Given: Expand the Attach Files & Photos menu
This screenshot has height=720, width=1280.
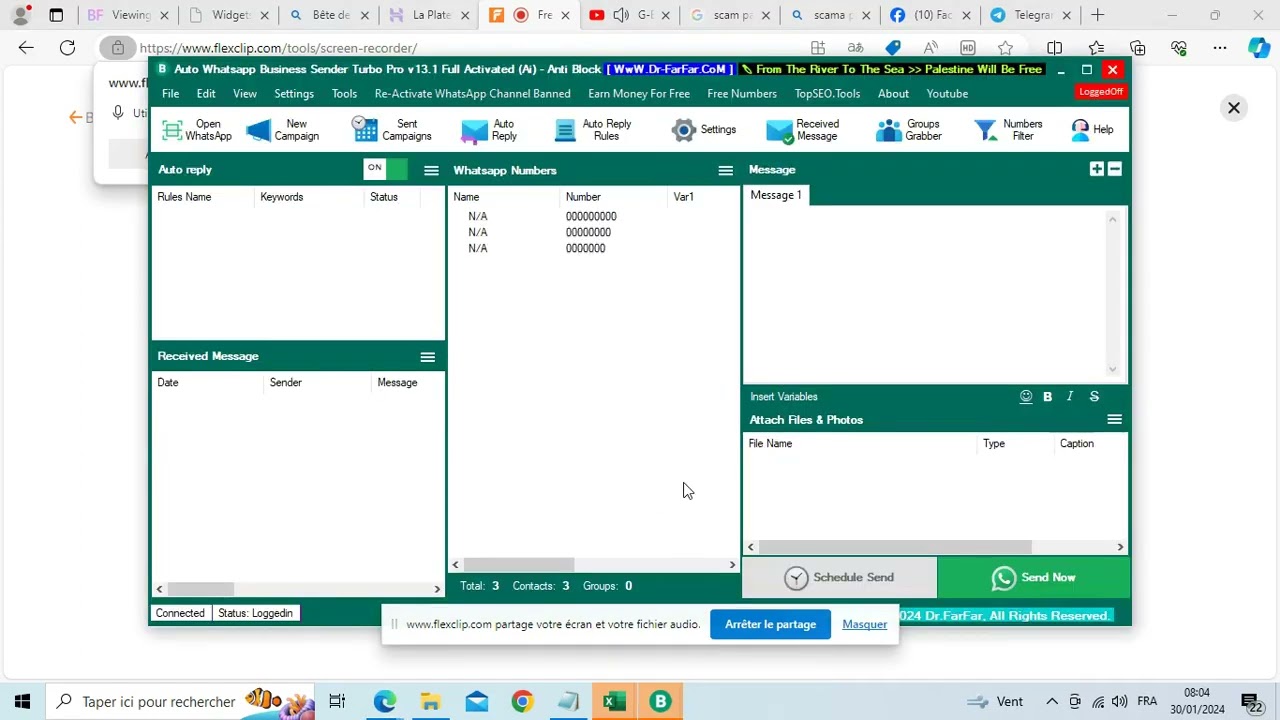Looking at the screenshot, I should [x=1115, y=420].
